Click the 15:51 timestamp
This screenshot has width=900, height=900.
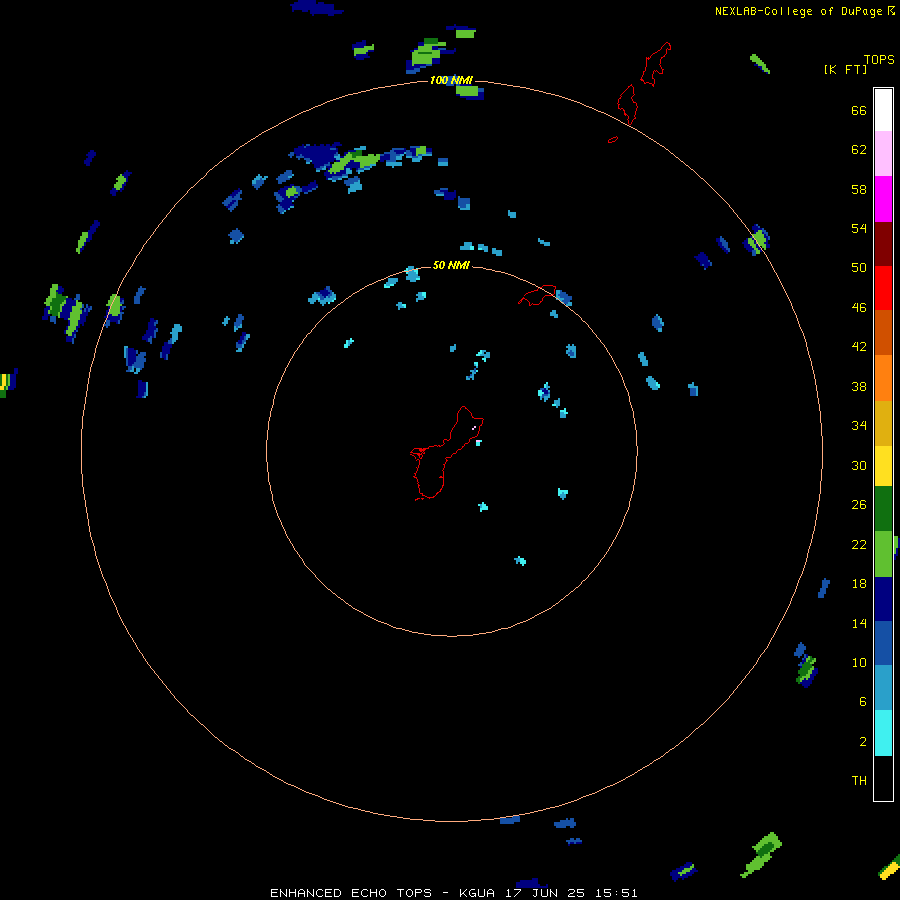(616, 893)
